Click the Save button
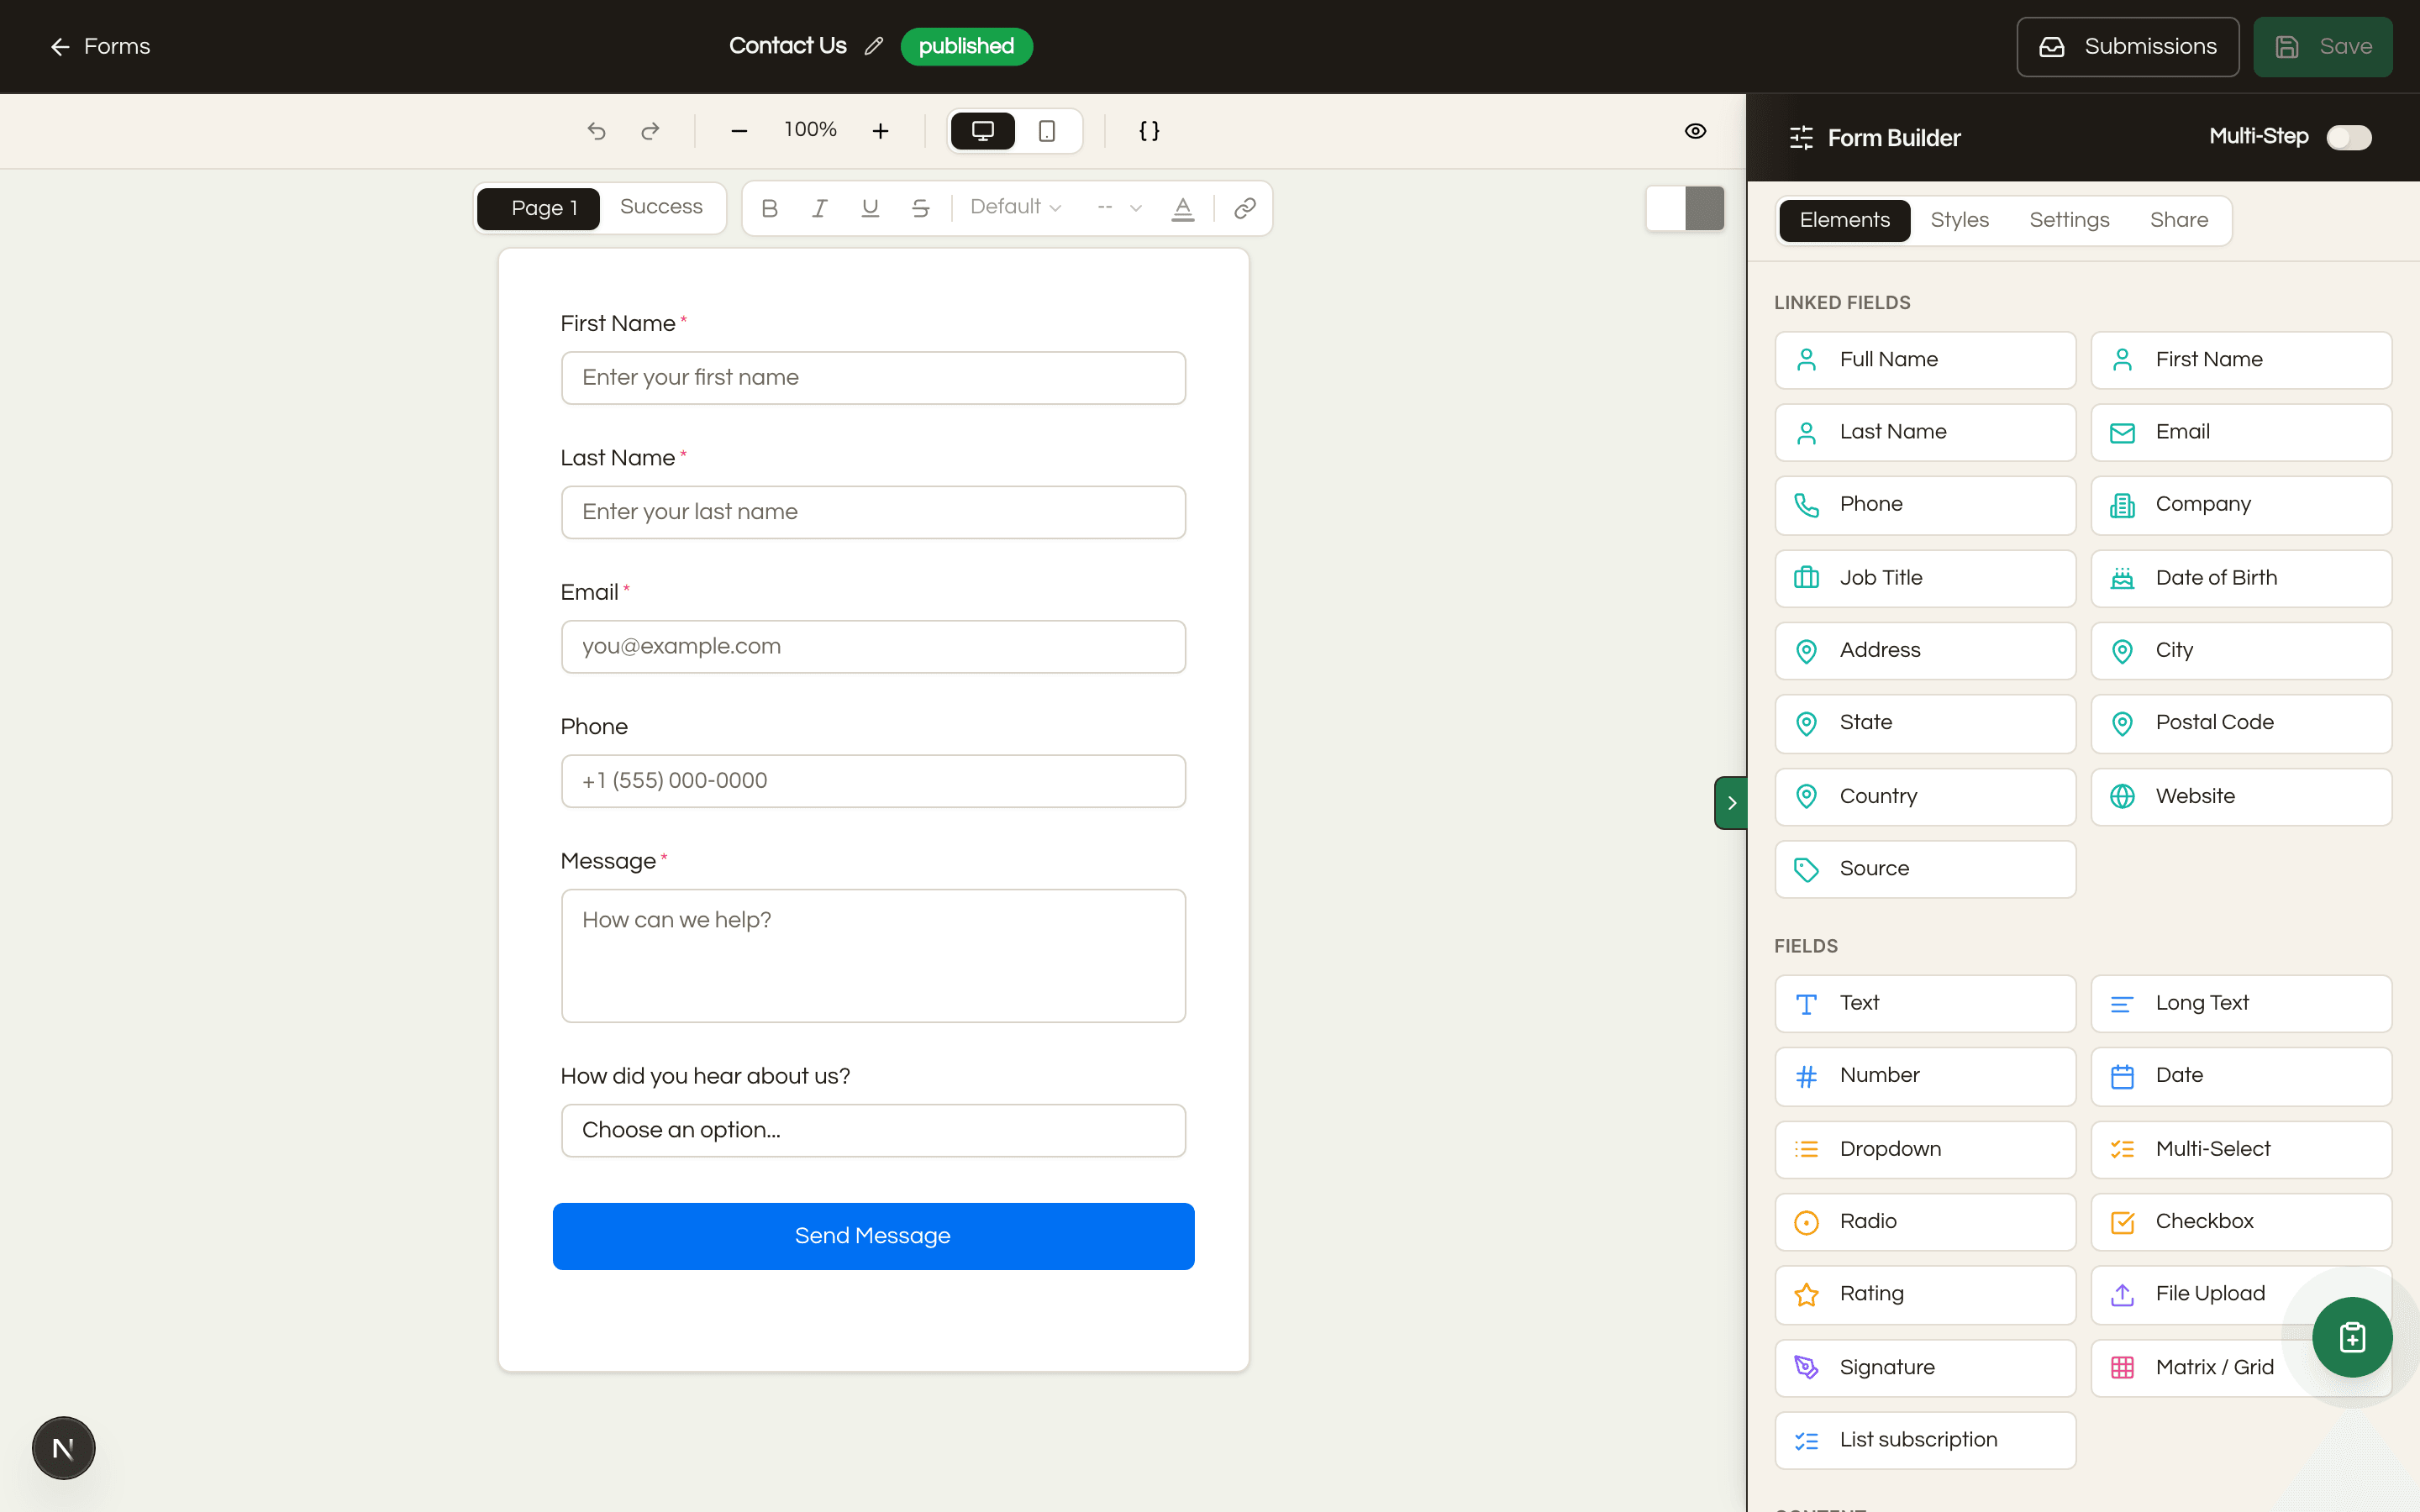Screen dimensions: 2420x1512 [2322, 46]
